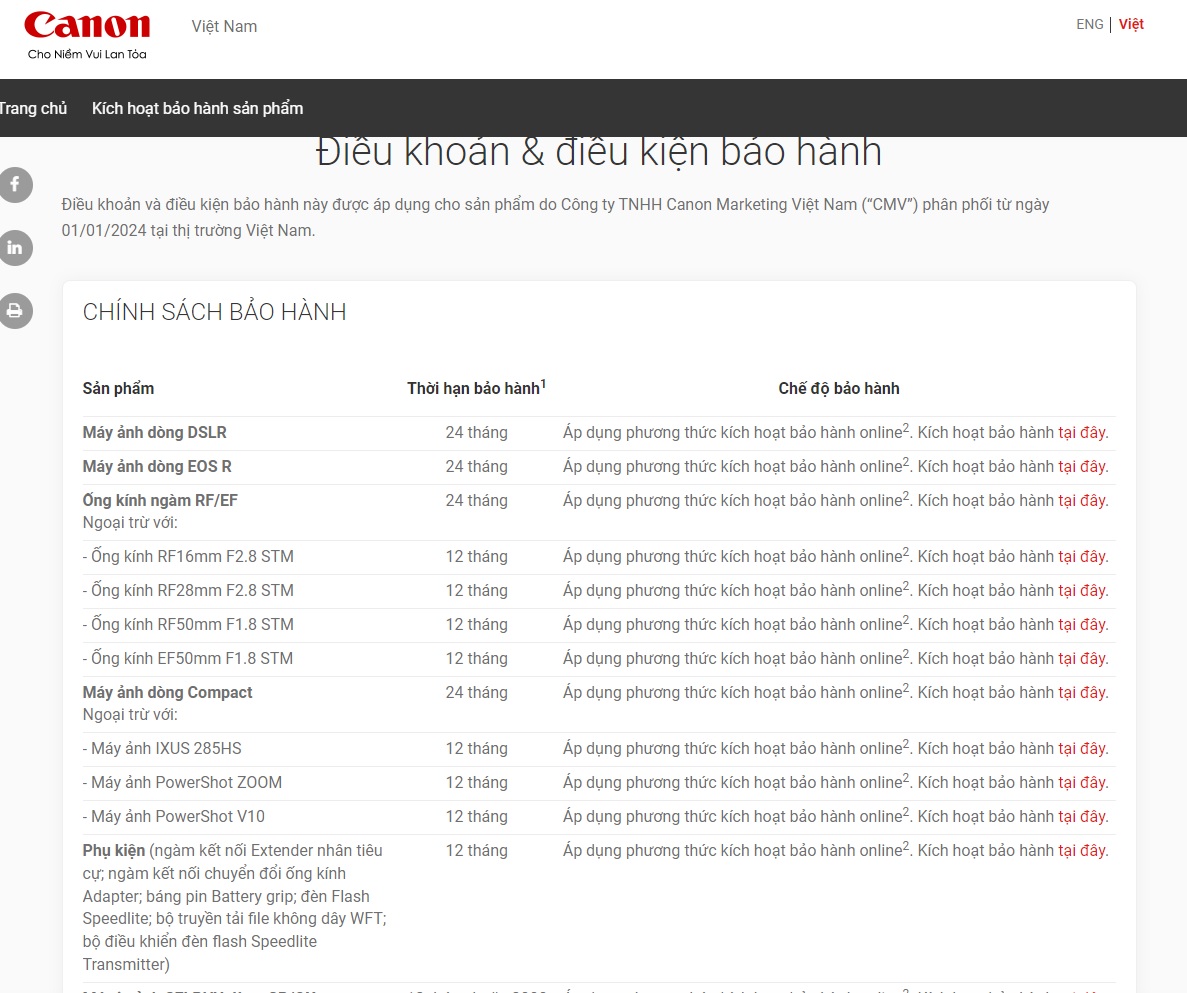
Task: Click the Cho Niềm Vui Lan Tỏa tagline
Action: click(x=87, y=54)
